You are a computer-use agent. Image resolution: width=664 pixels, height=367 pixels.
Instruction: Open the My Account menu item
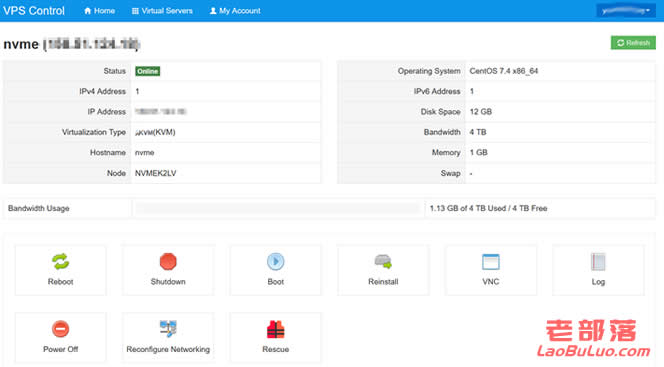tap(235, 11)
